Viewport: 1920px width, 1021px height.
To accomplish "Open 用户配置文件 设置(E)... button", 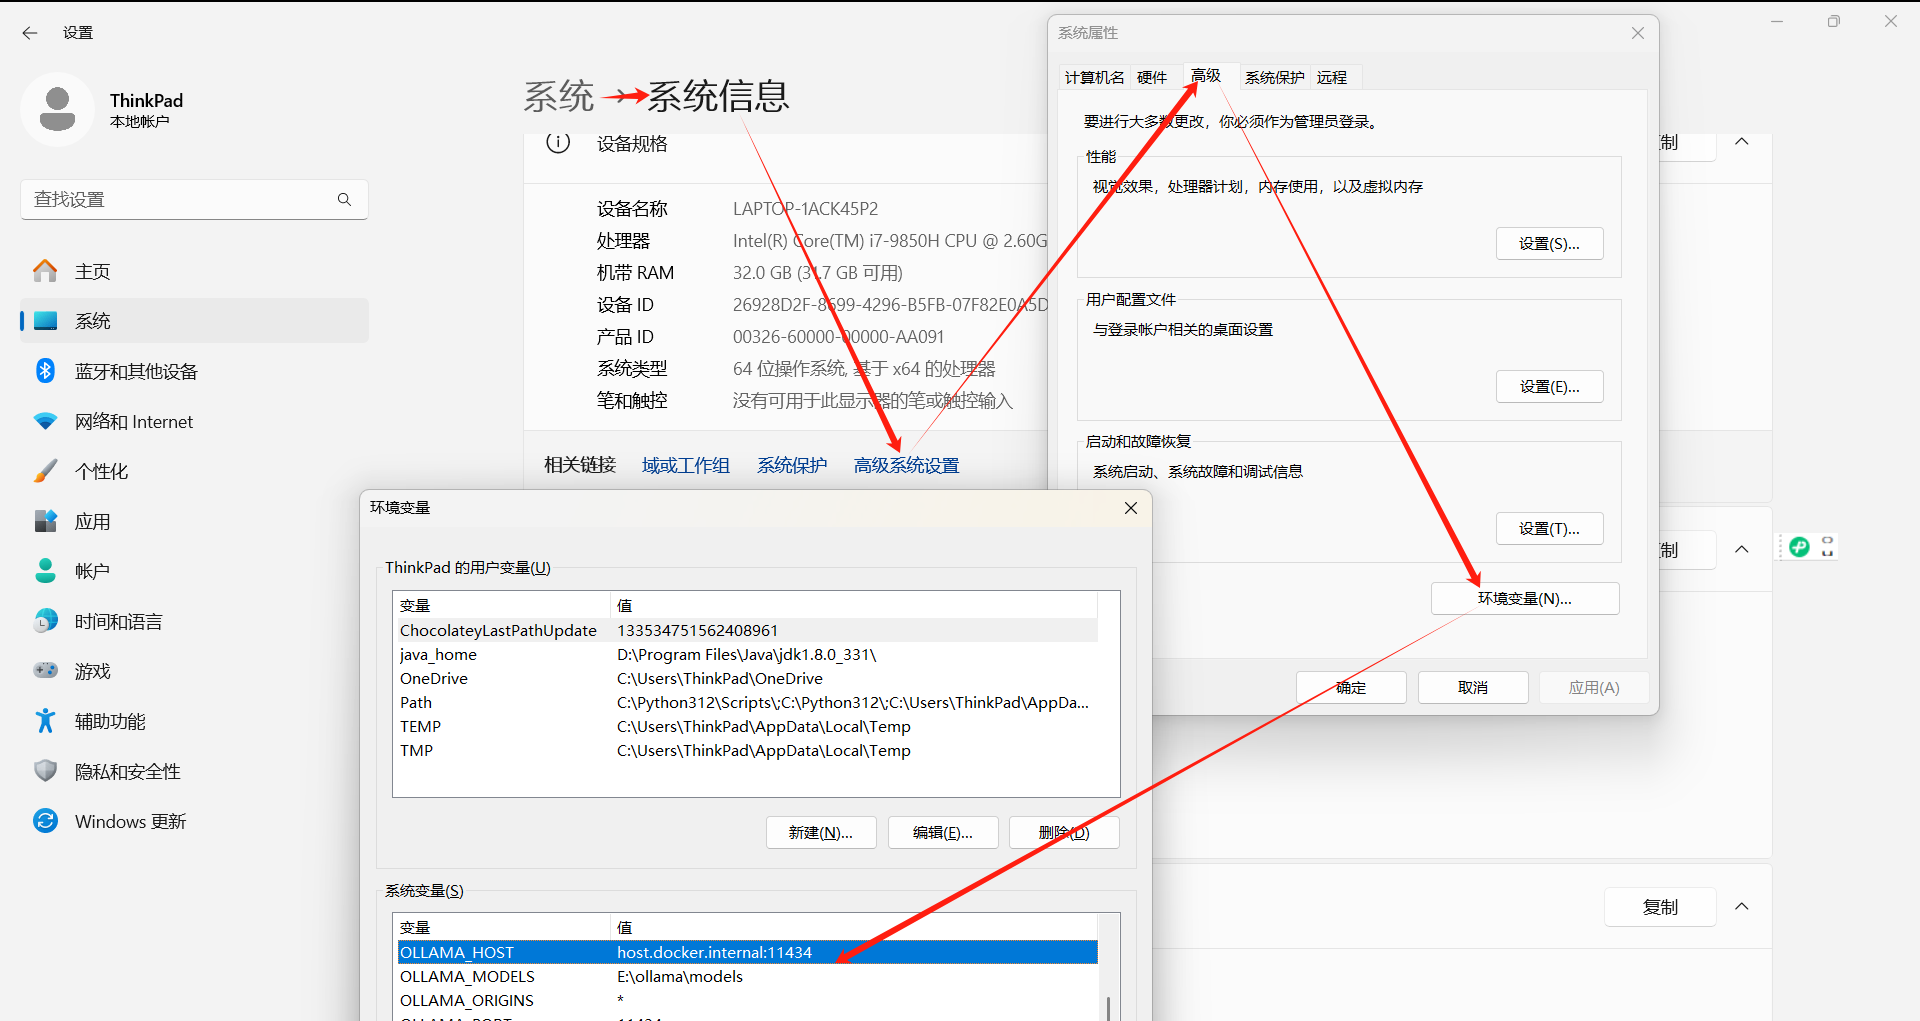I will pyautogui.click(x=1549, y=387).
